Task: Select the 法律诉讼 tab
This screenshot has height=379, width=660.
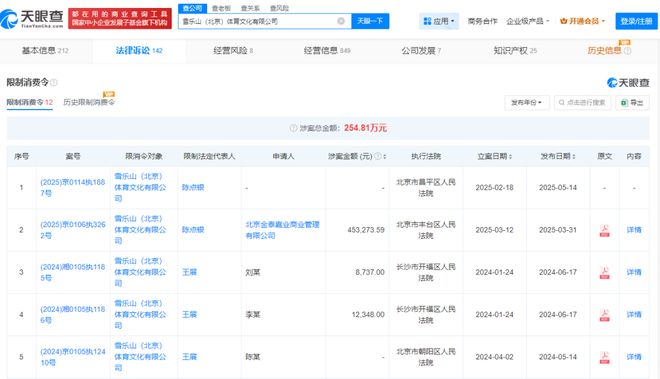Action: pos(139,51)
